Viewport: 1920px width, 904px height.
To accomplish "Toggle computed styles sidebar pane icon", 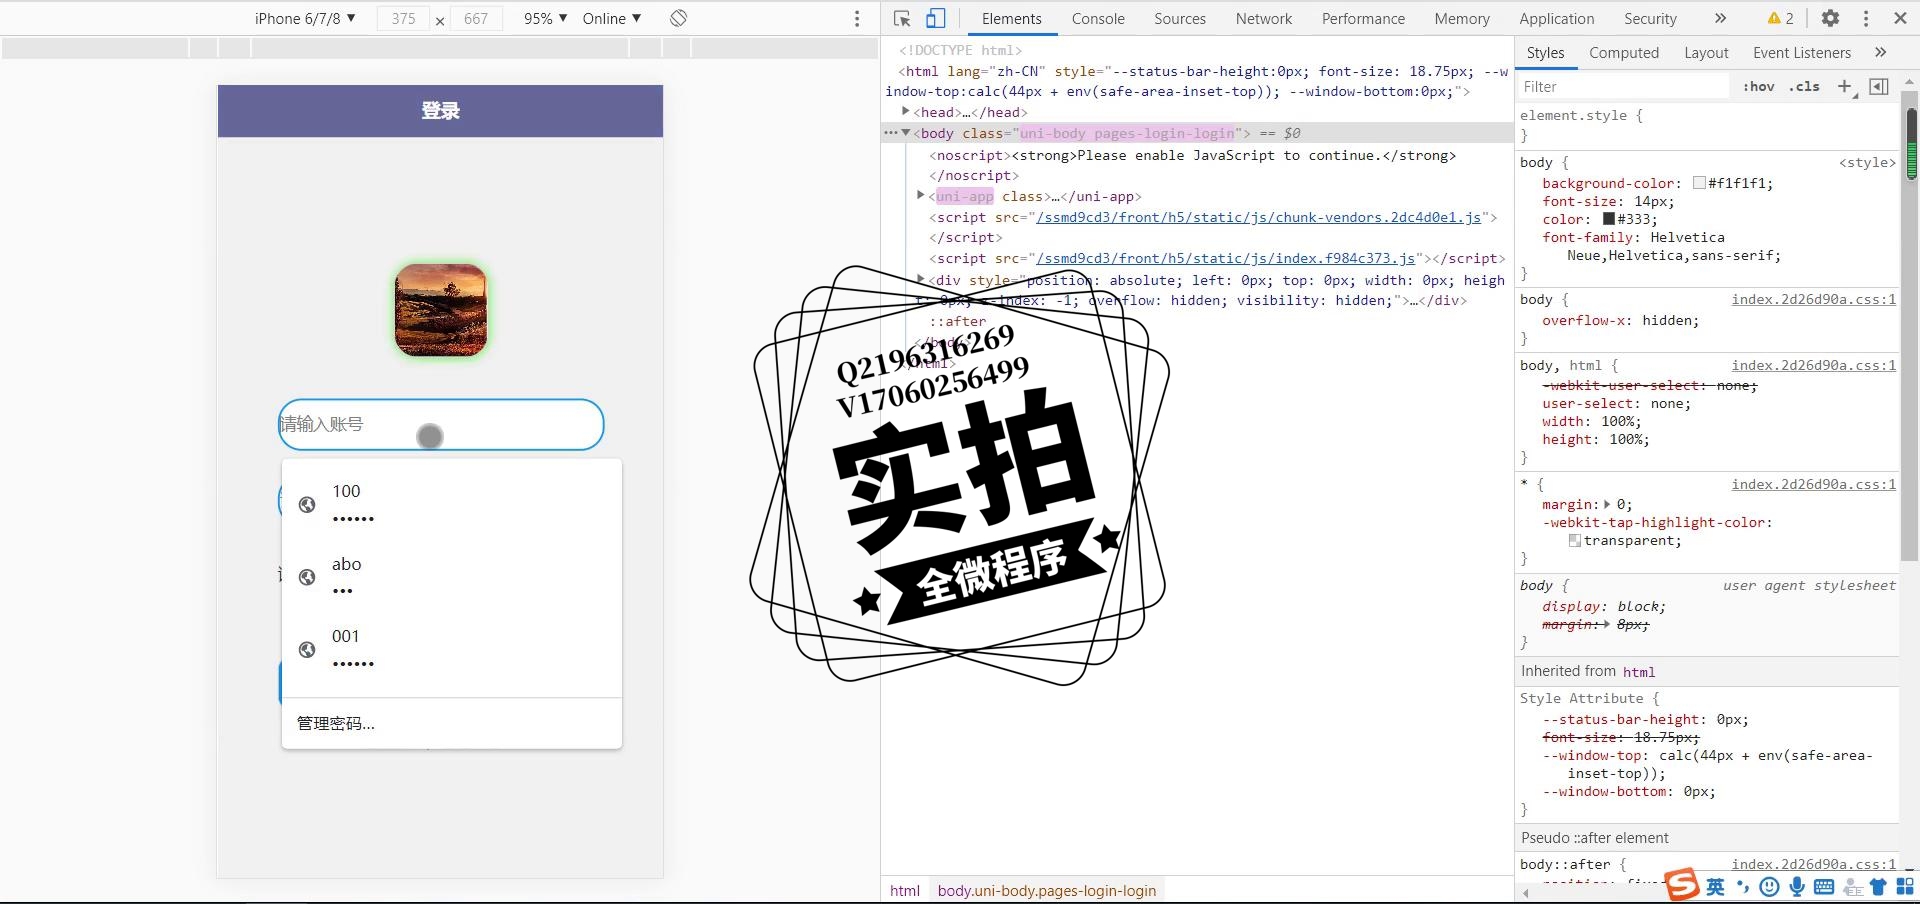I will tap(1879, 86).
